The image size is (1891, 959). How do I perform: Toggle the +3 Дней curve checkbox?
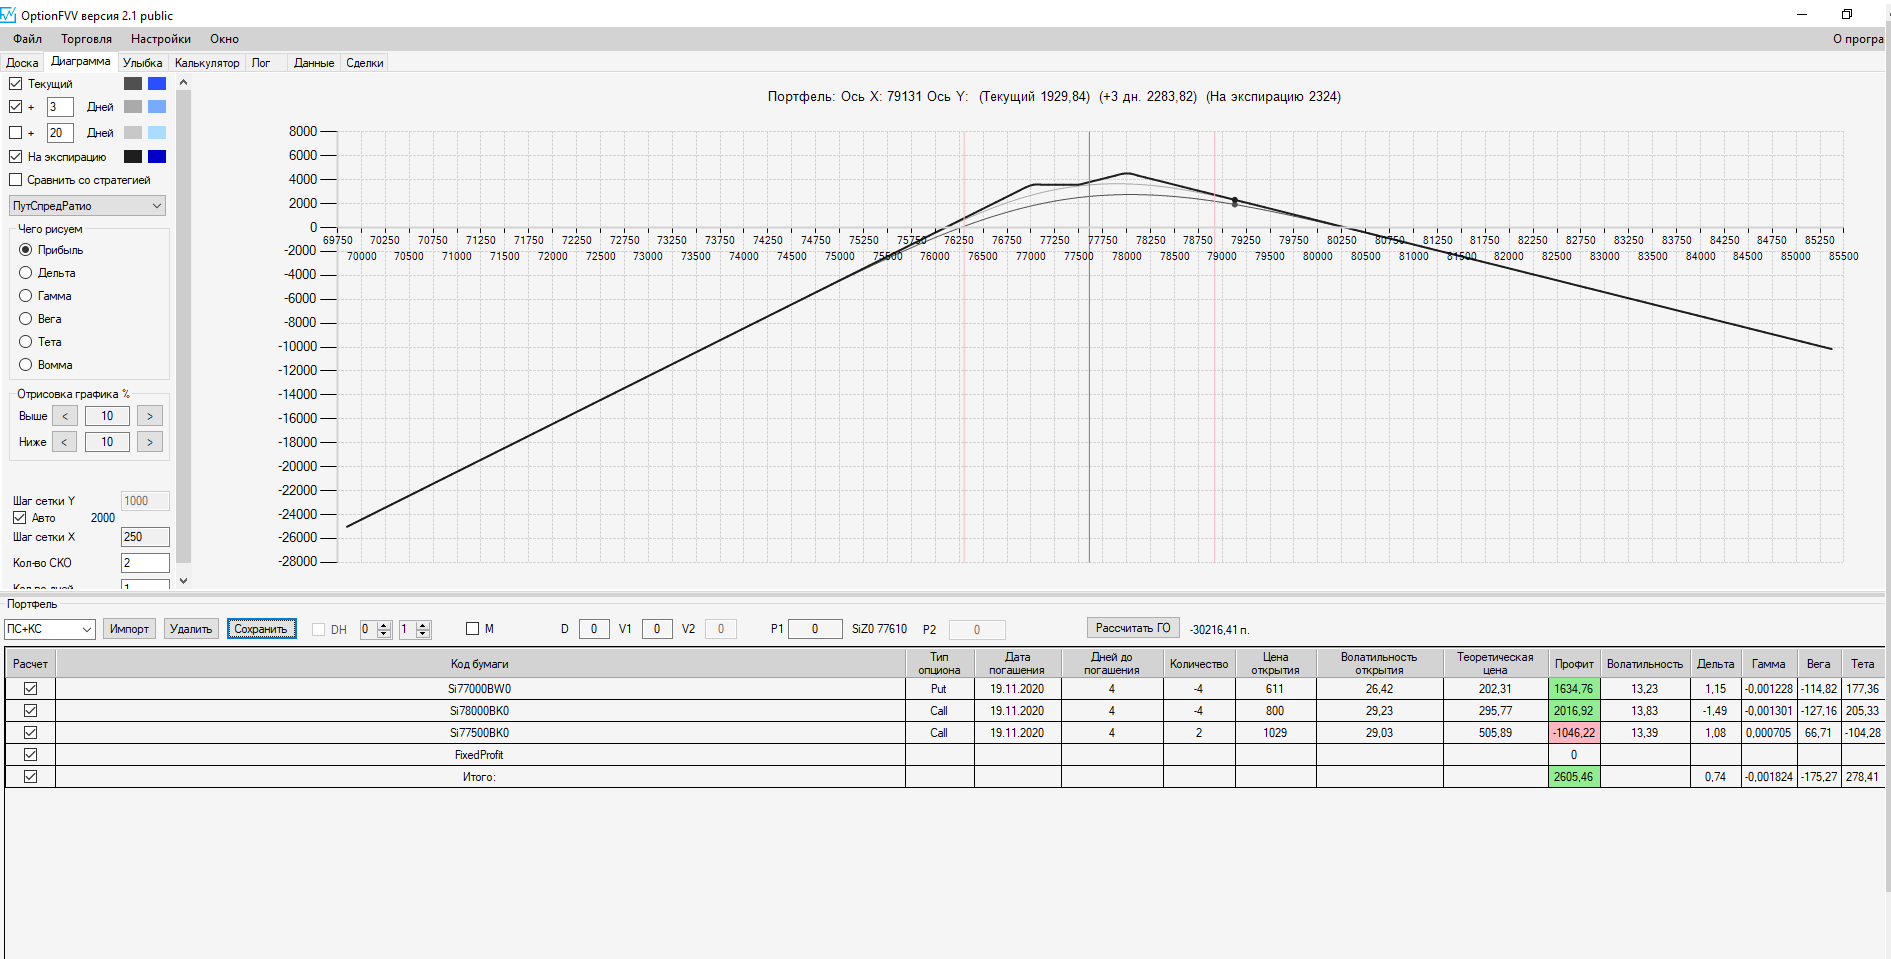[x=15, y=107]
